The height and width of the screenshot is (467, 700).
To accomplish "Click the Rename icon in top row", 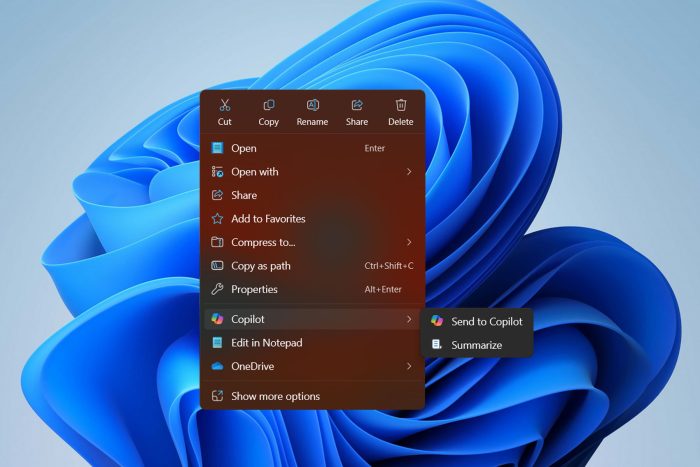I will (312, 105).
